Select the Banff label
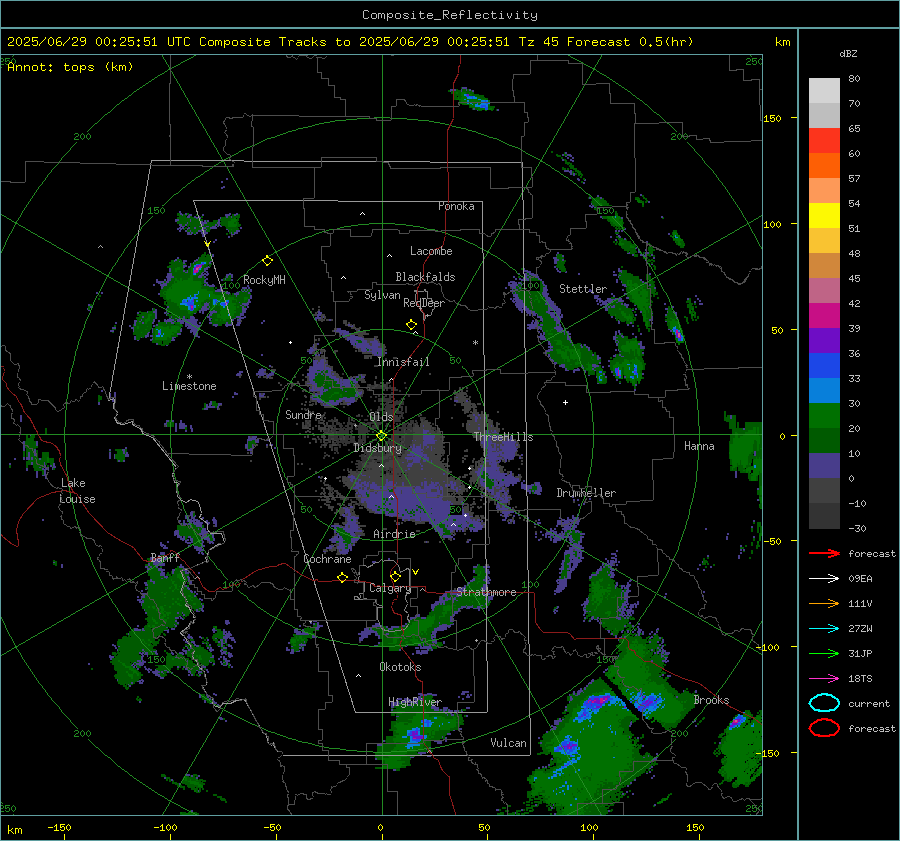This screenshot has width=900, height=841. pyautogui.click(x=165, y=557)
